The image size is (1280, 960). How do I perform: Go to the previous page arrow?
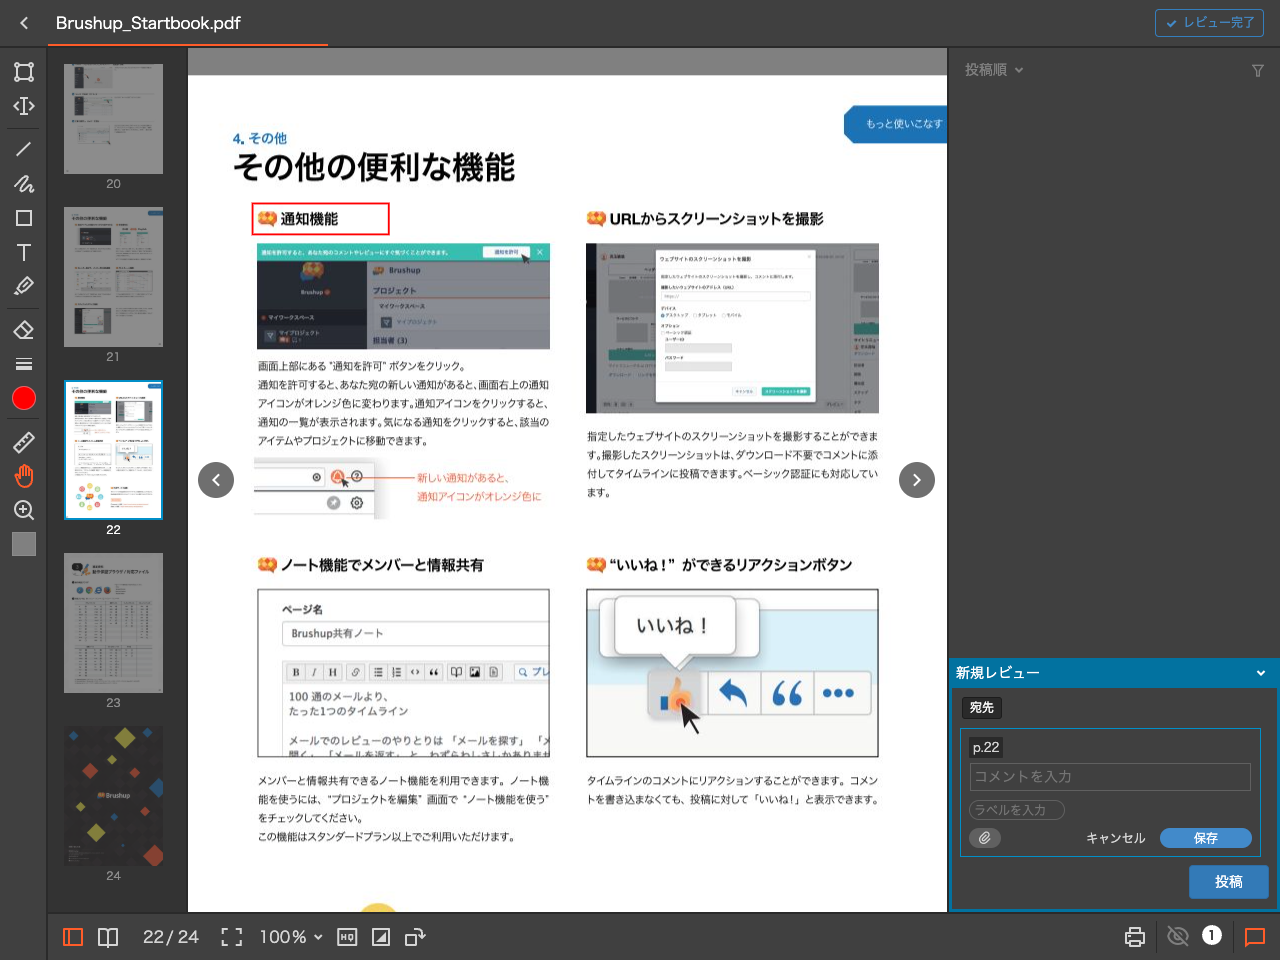click(216, 480)
